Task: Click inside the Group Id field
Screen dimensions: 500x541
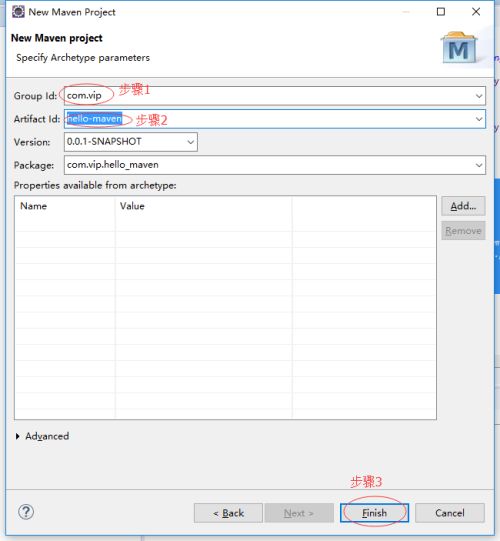Action: click(x=274, y=96)
